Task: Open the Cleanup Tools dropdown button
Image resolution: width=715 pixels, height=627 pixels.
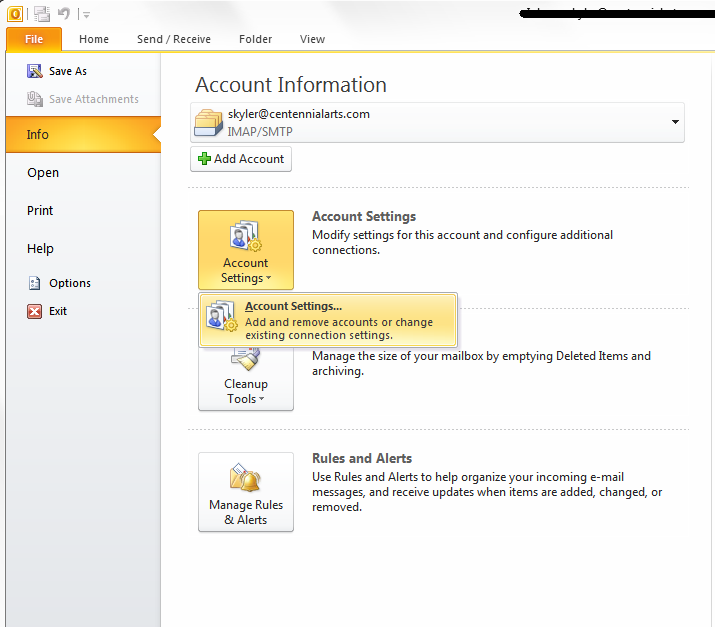Action: pyautogui.click(x=246, y=378)
